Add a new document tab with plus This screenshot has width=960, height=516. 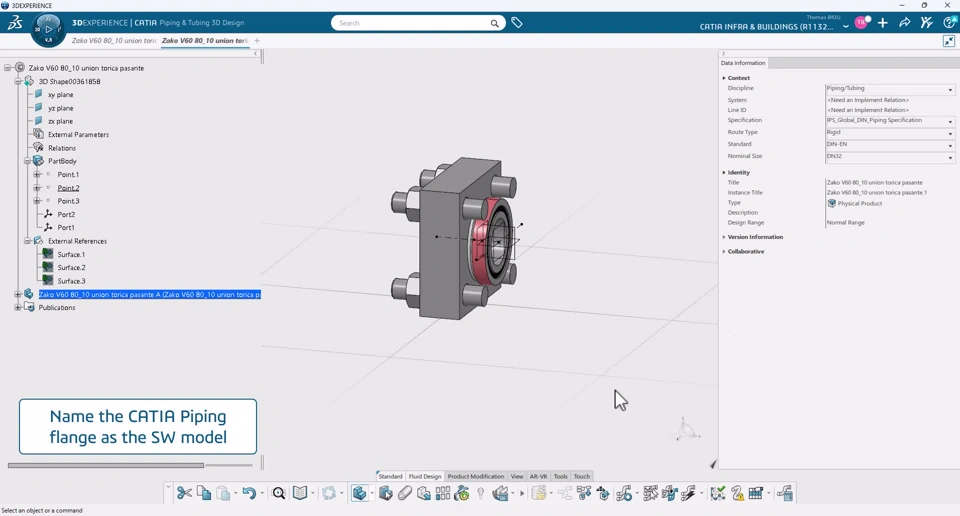pyautogui.click(x=257, y=40)
